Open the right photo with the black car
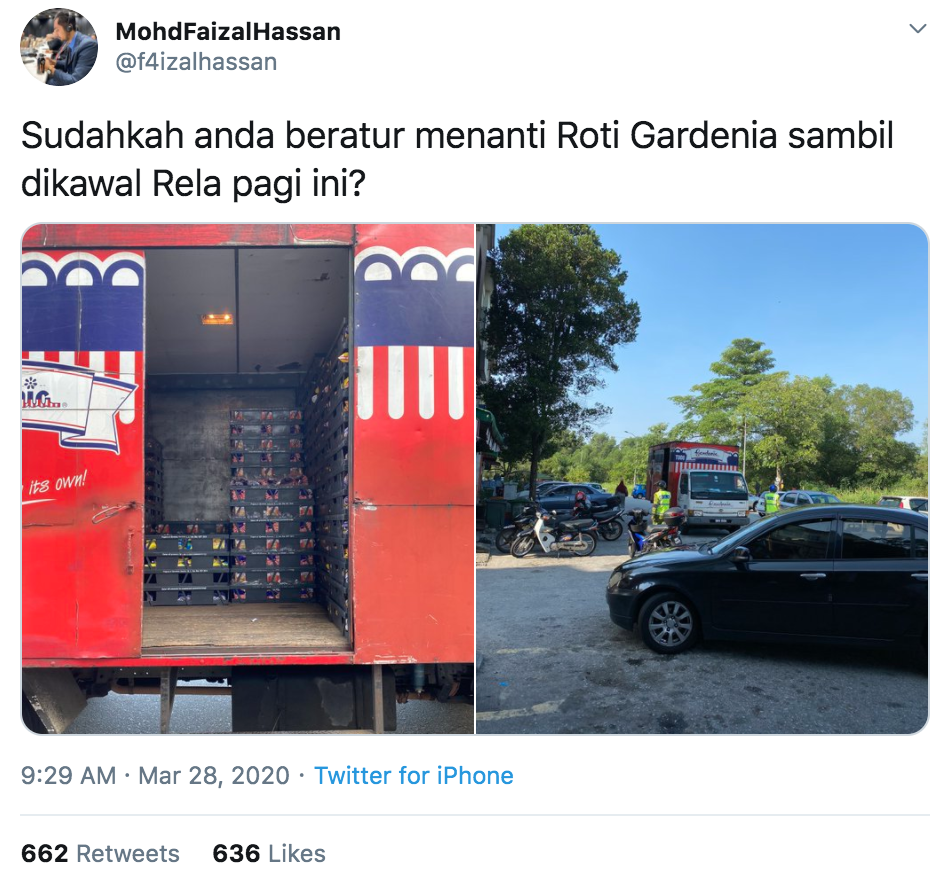 pyautogui.click(x=702, y=479)
